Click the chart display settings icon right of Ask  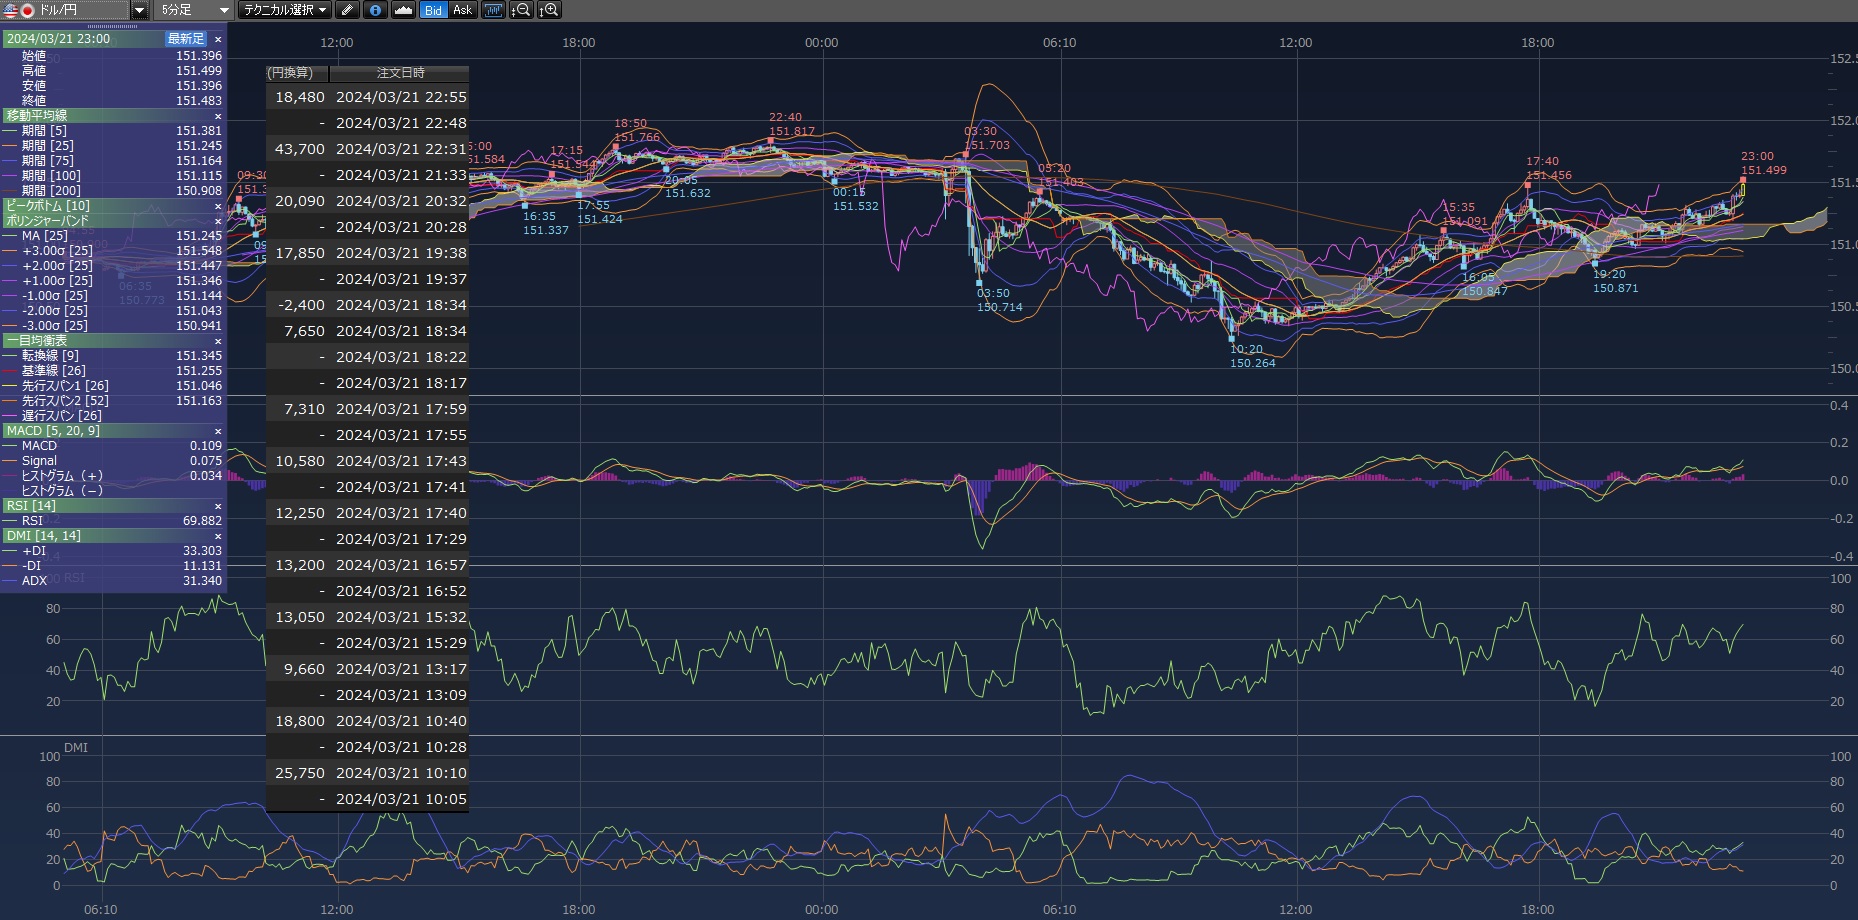click(493, 10)
